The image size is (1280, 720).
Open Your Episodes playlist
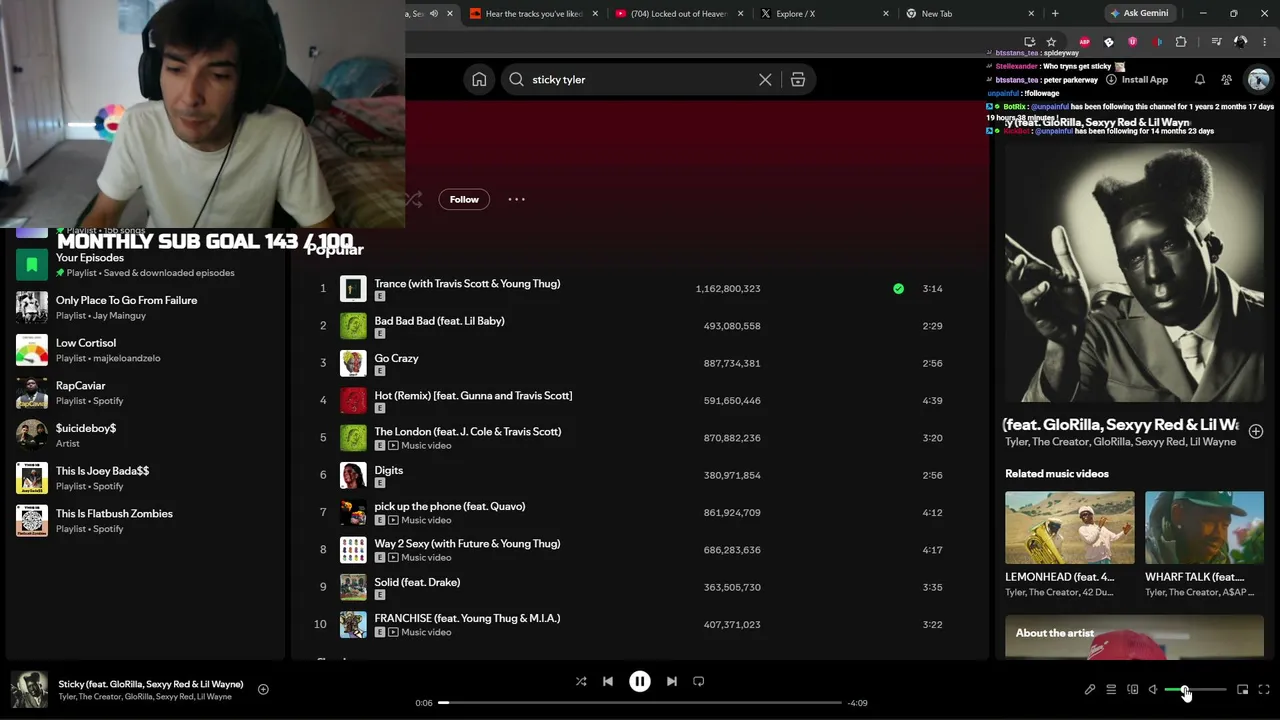(145, 265)
